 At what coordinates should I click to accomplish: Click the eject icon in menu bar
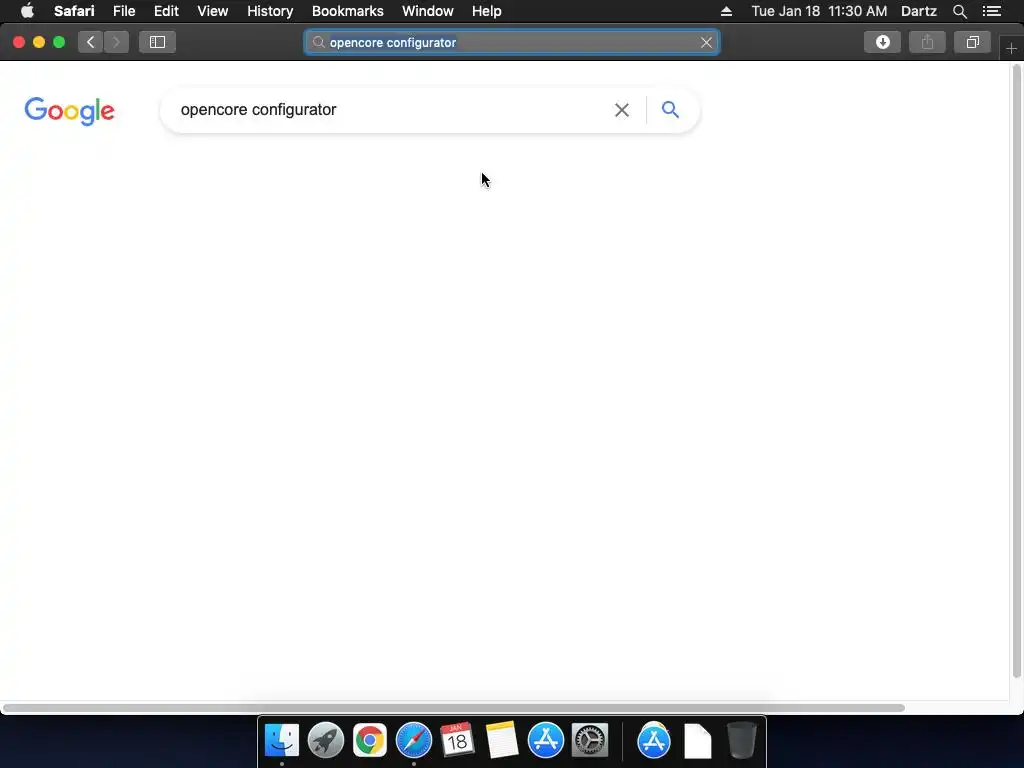(x=726, y=11)
